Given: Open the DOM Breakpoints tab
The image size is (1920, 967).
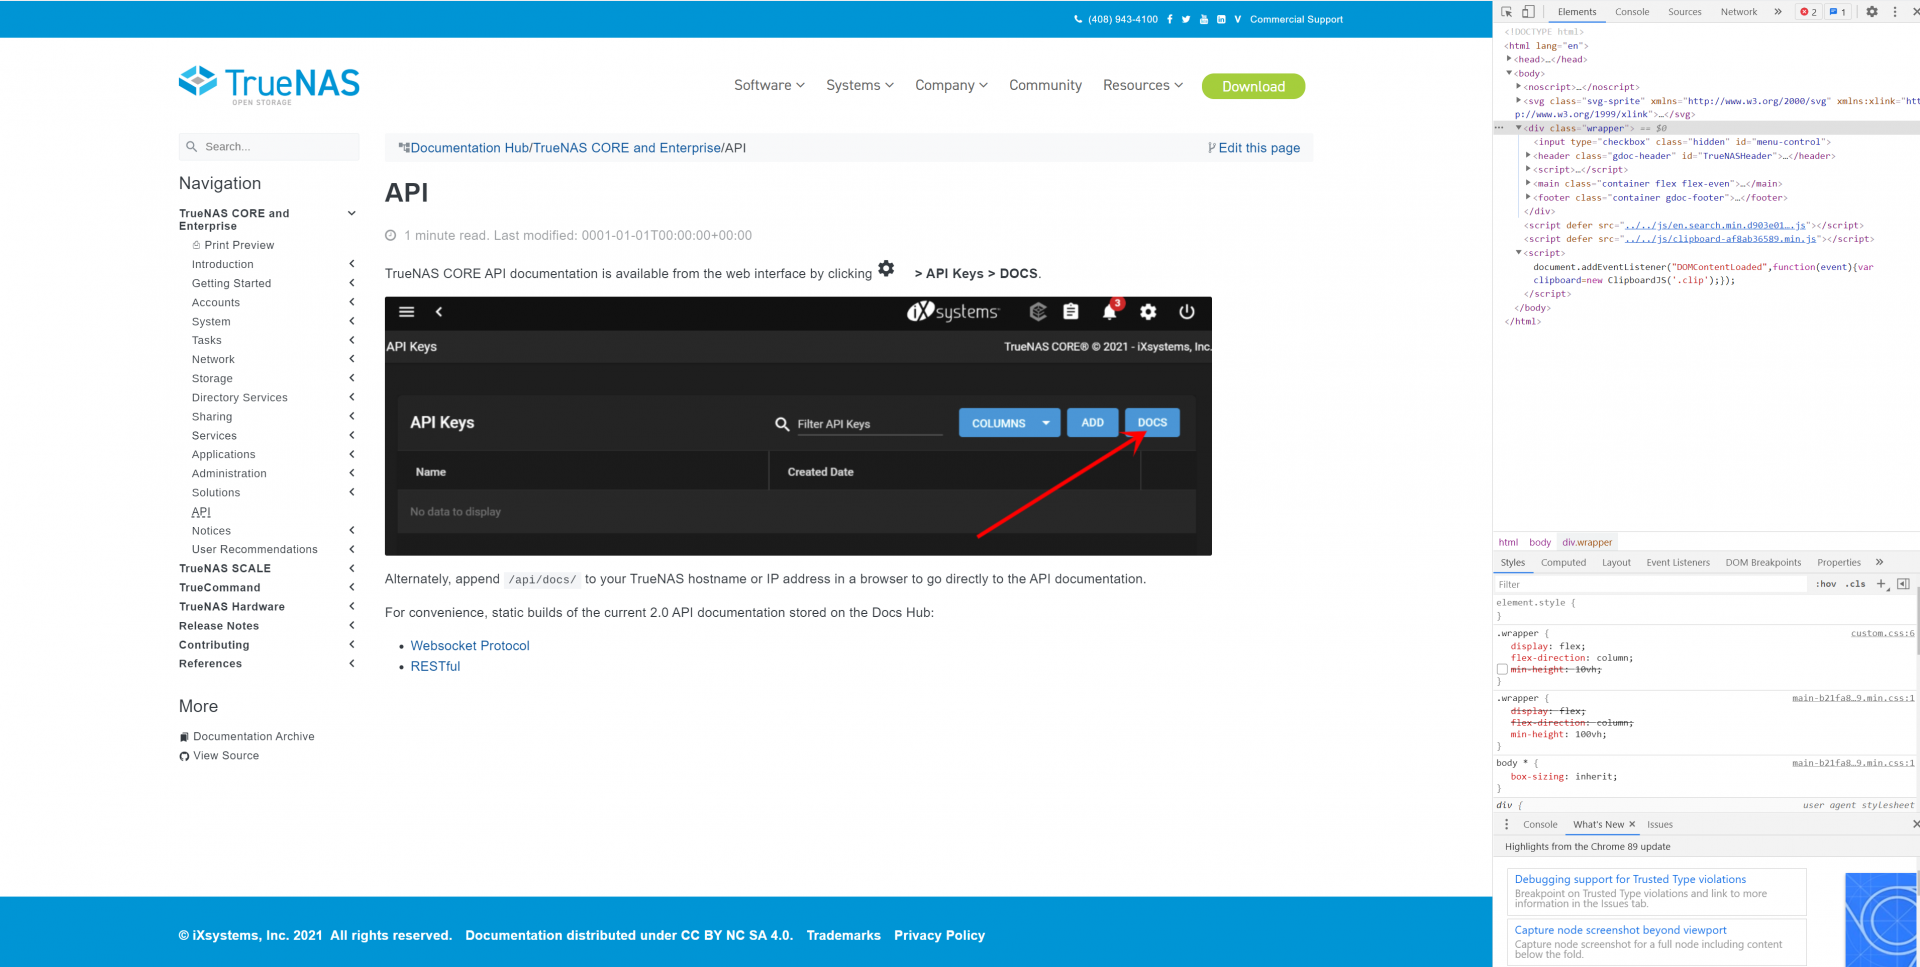Looking at the screenshot, I should [x=1763, y=563].
